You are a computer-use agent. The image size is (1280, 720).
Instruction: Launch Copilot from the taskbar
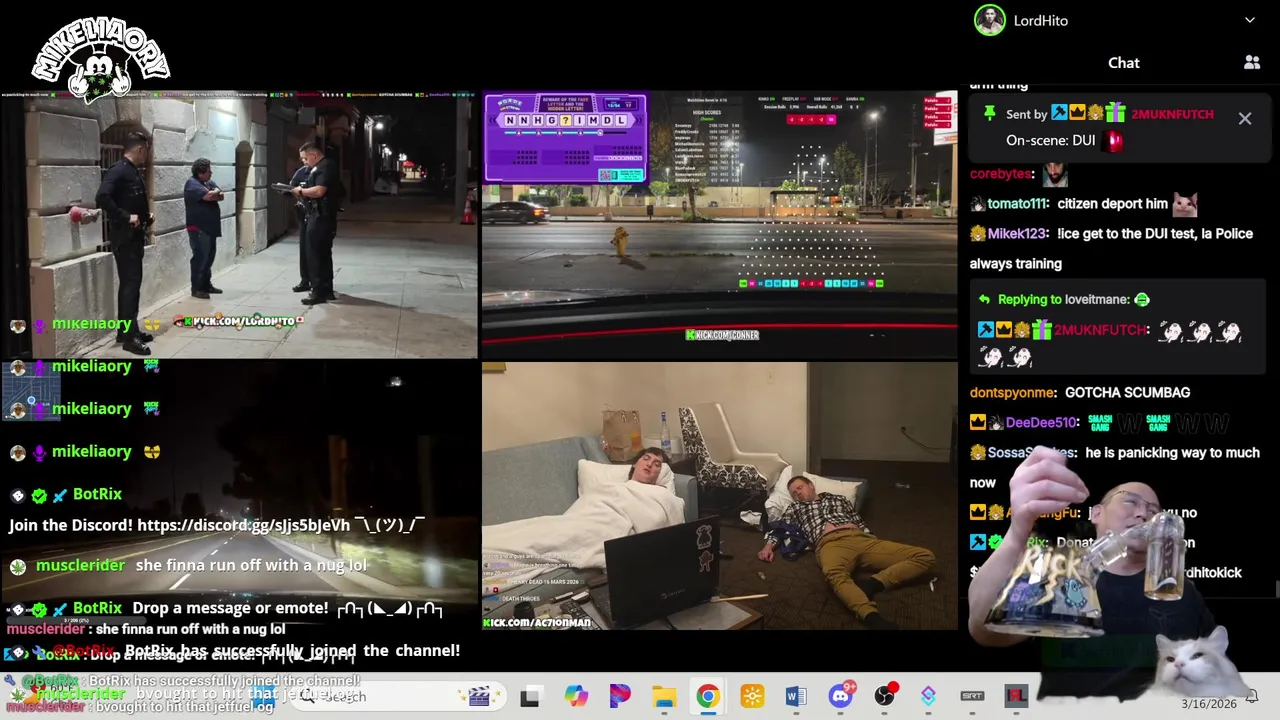(x=576, y=696)
